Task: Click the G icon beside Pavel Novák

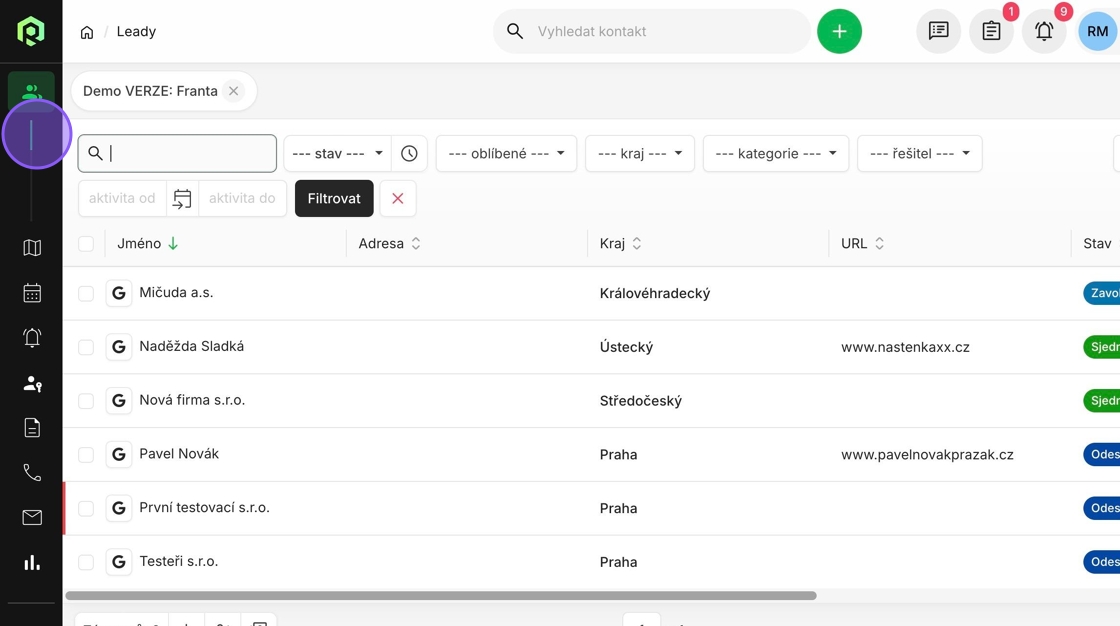Action: 119,454
